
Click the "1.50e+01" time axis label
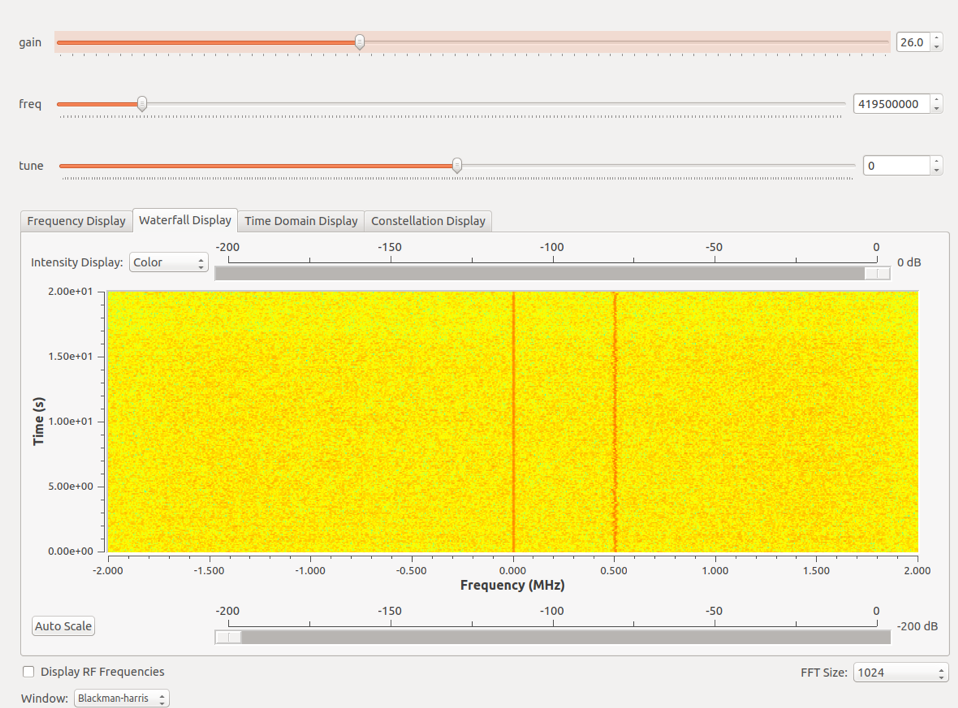click(x=71, y=356)
